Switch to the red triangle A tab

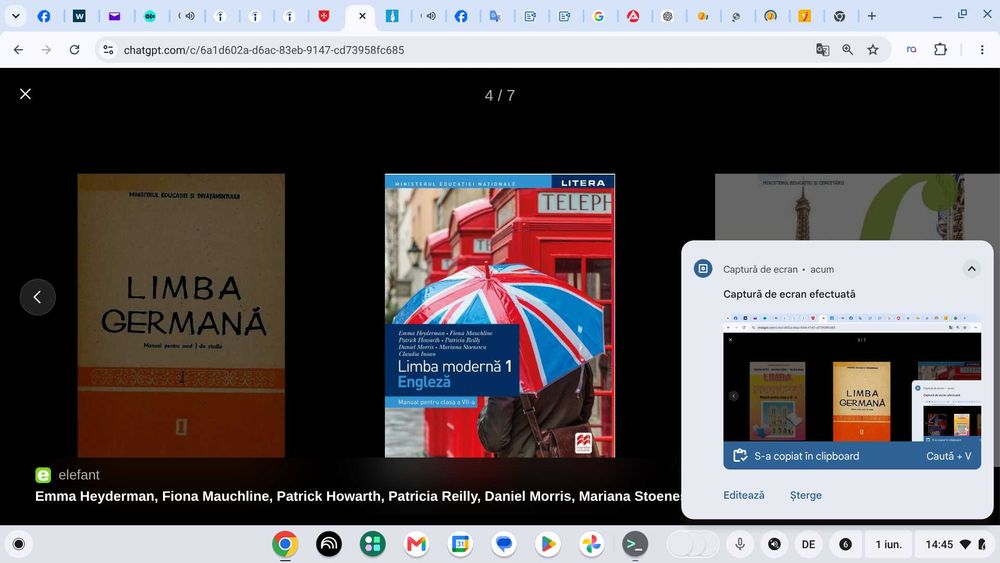point(633,16)
